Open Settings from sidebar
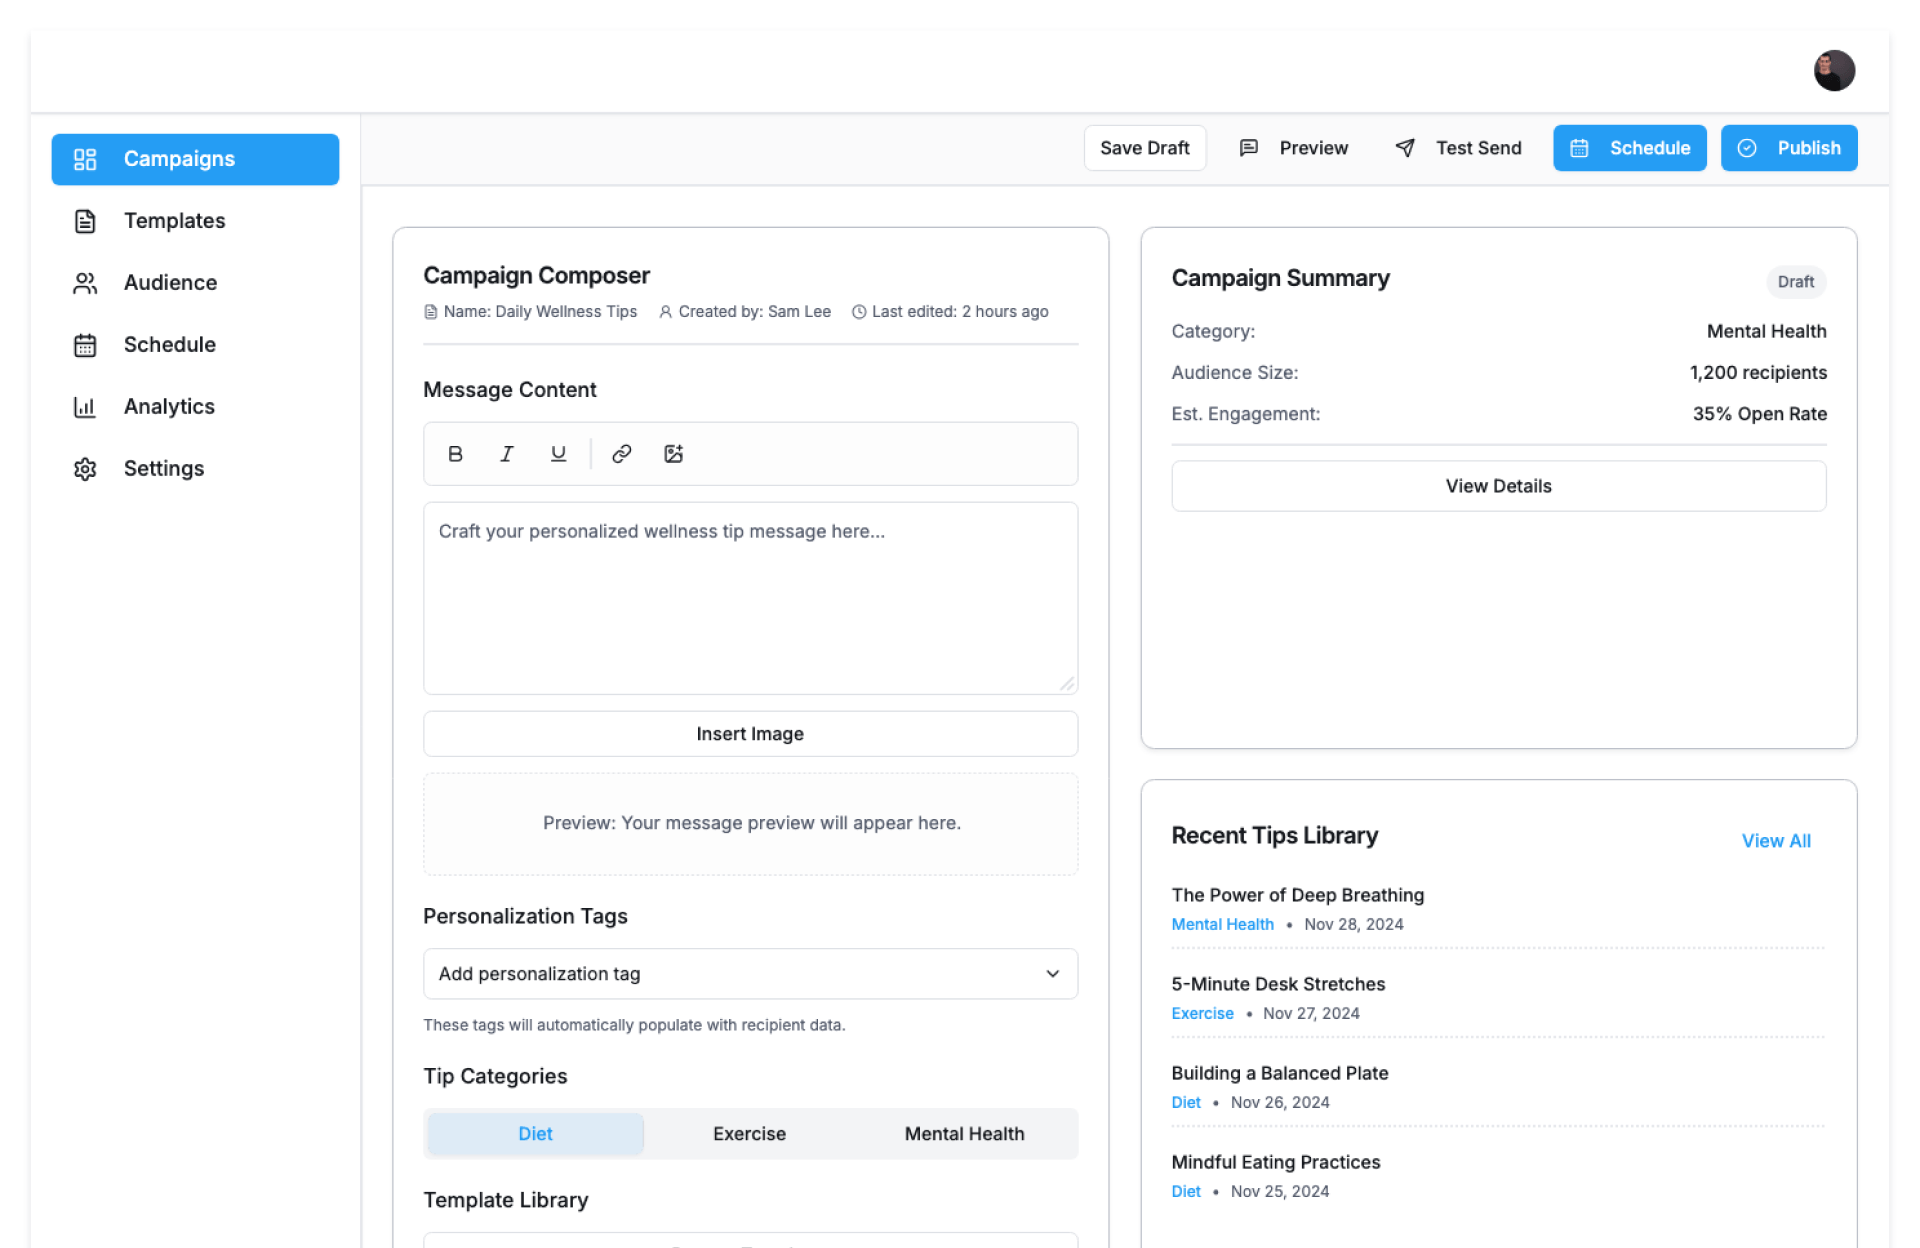The width and height of the screenshot is (1920, 1248). coord(163,469)
